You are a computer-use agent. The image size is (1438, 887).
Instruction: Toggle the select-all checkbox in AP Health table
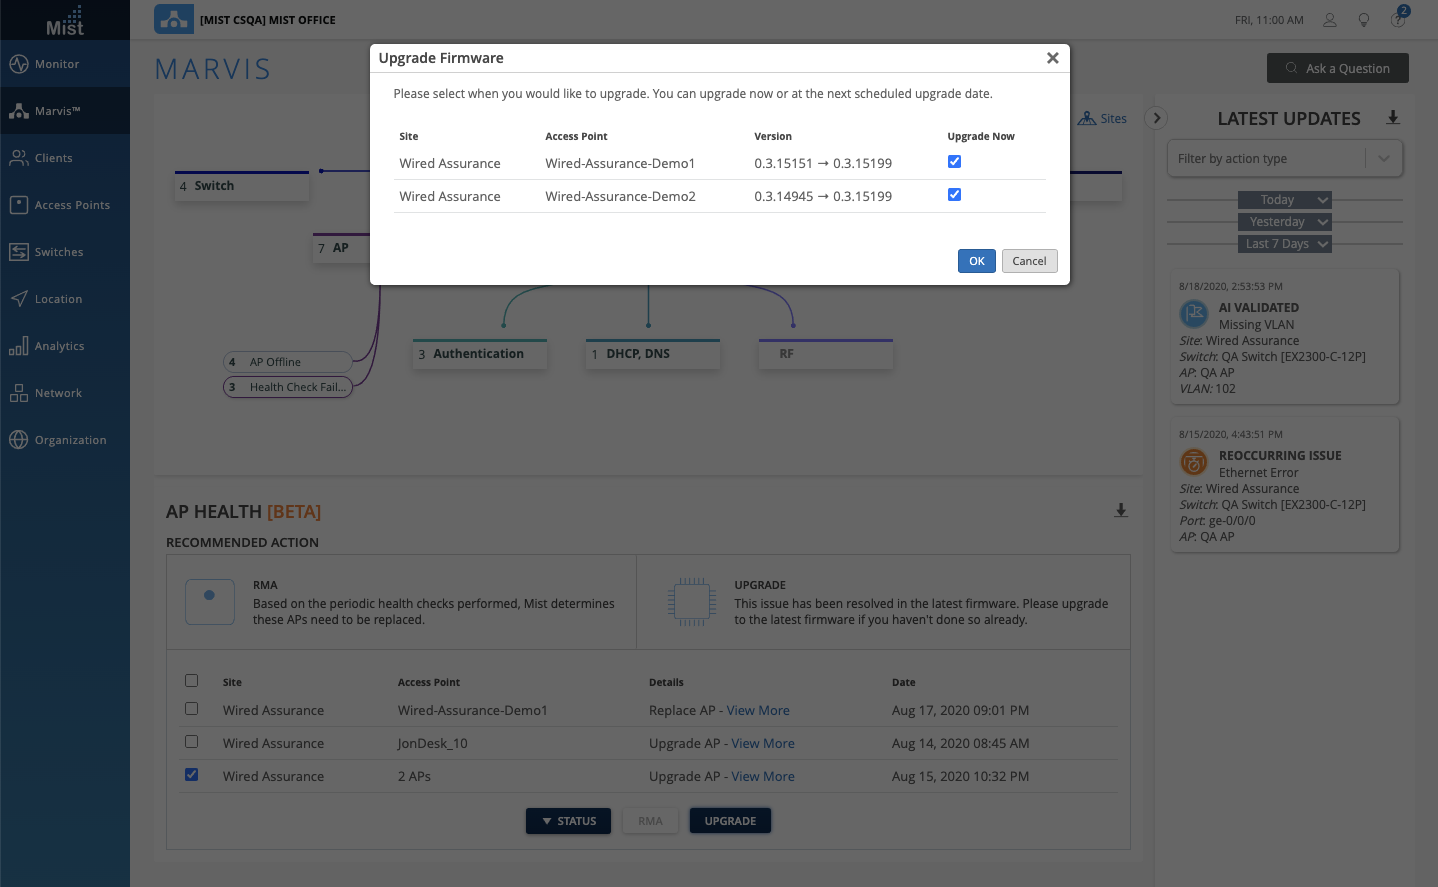[192, 681]
